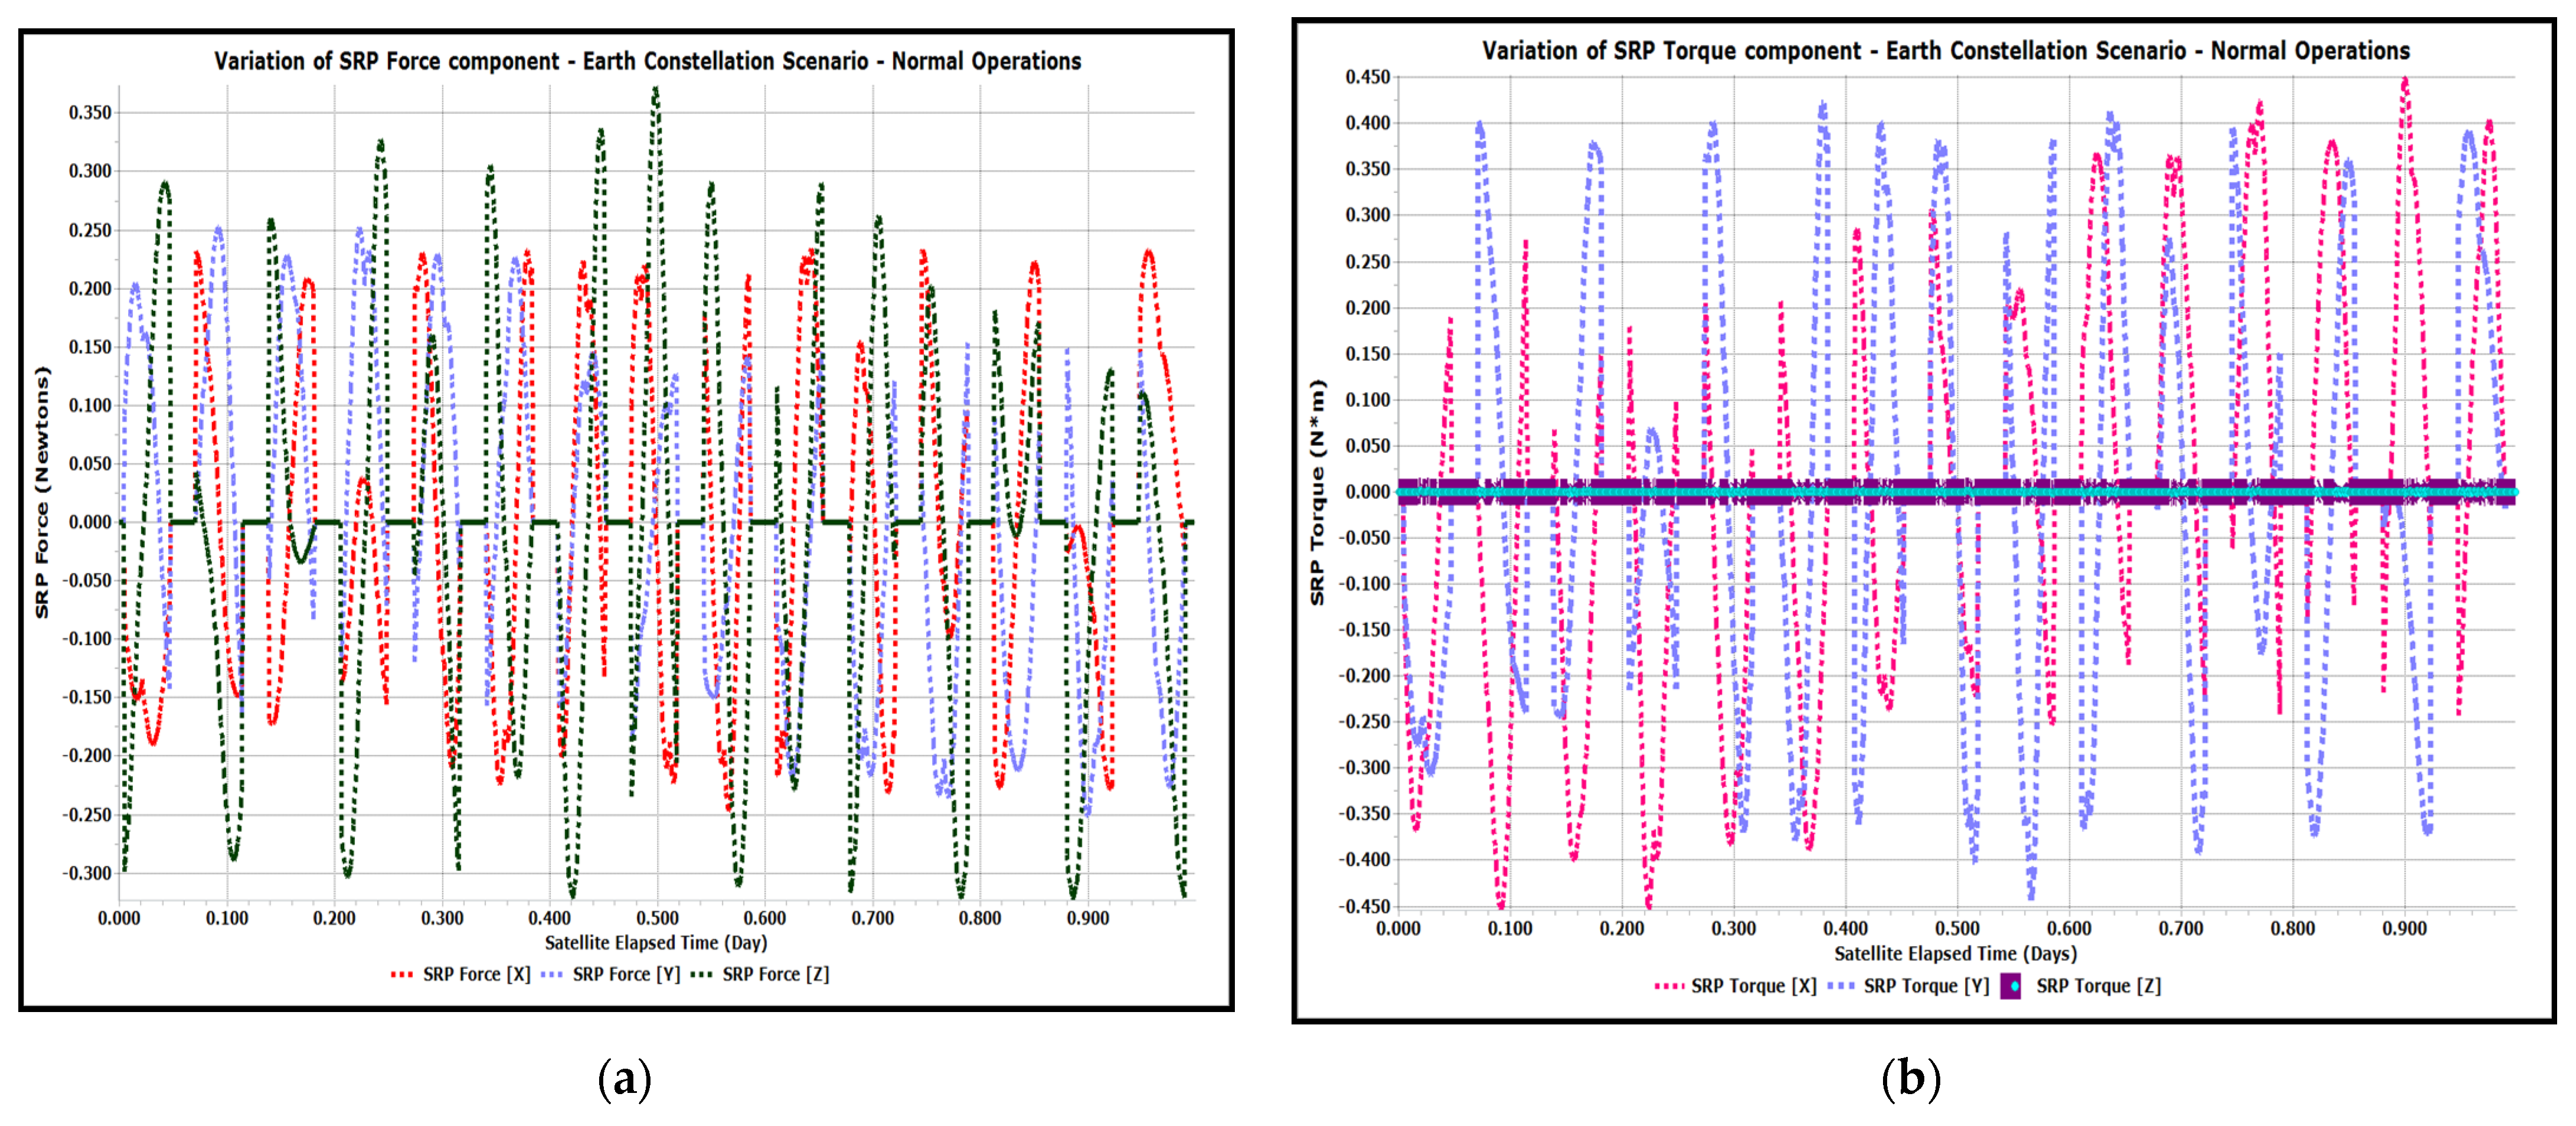Click 'Satellite Elapsed Time (Day)' x-axis label

click(x=655, y=942)
